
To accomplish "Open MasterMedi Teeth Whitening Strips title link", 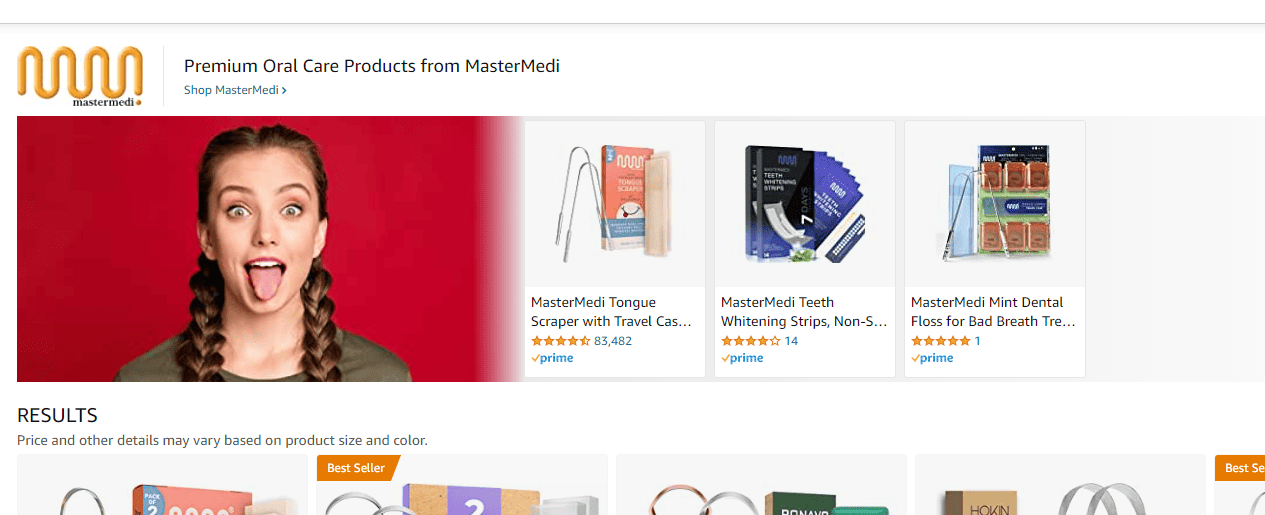I will click(x=804, y=312).
